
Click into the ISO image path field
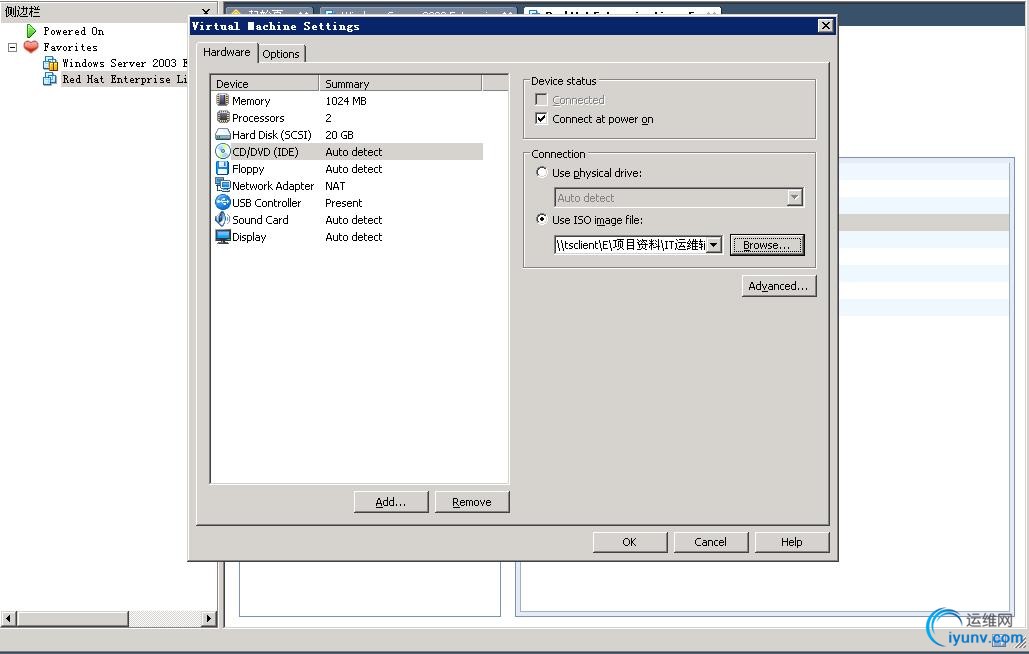click(x=630, y=245)
